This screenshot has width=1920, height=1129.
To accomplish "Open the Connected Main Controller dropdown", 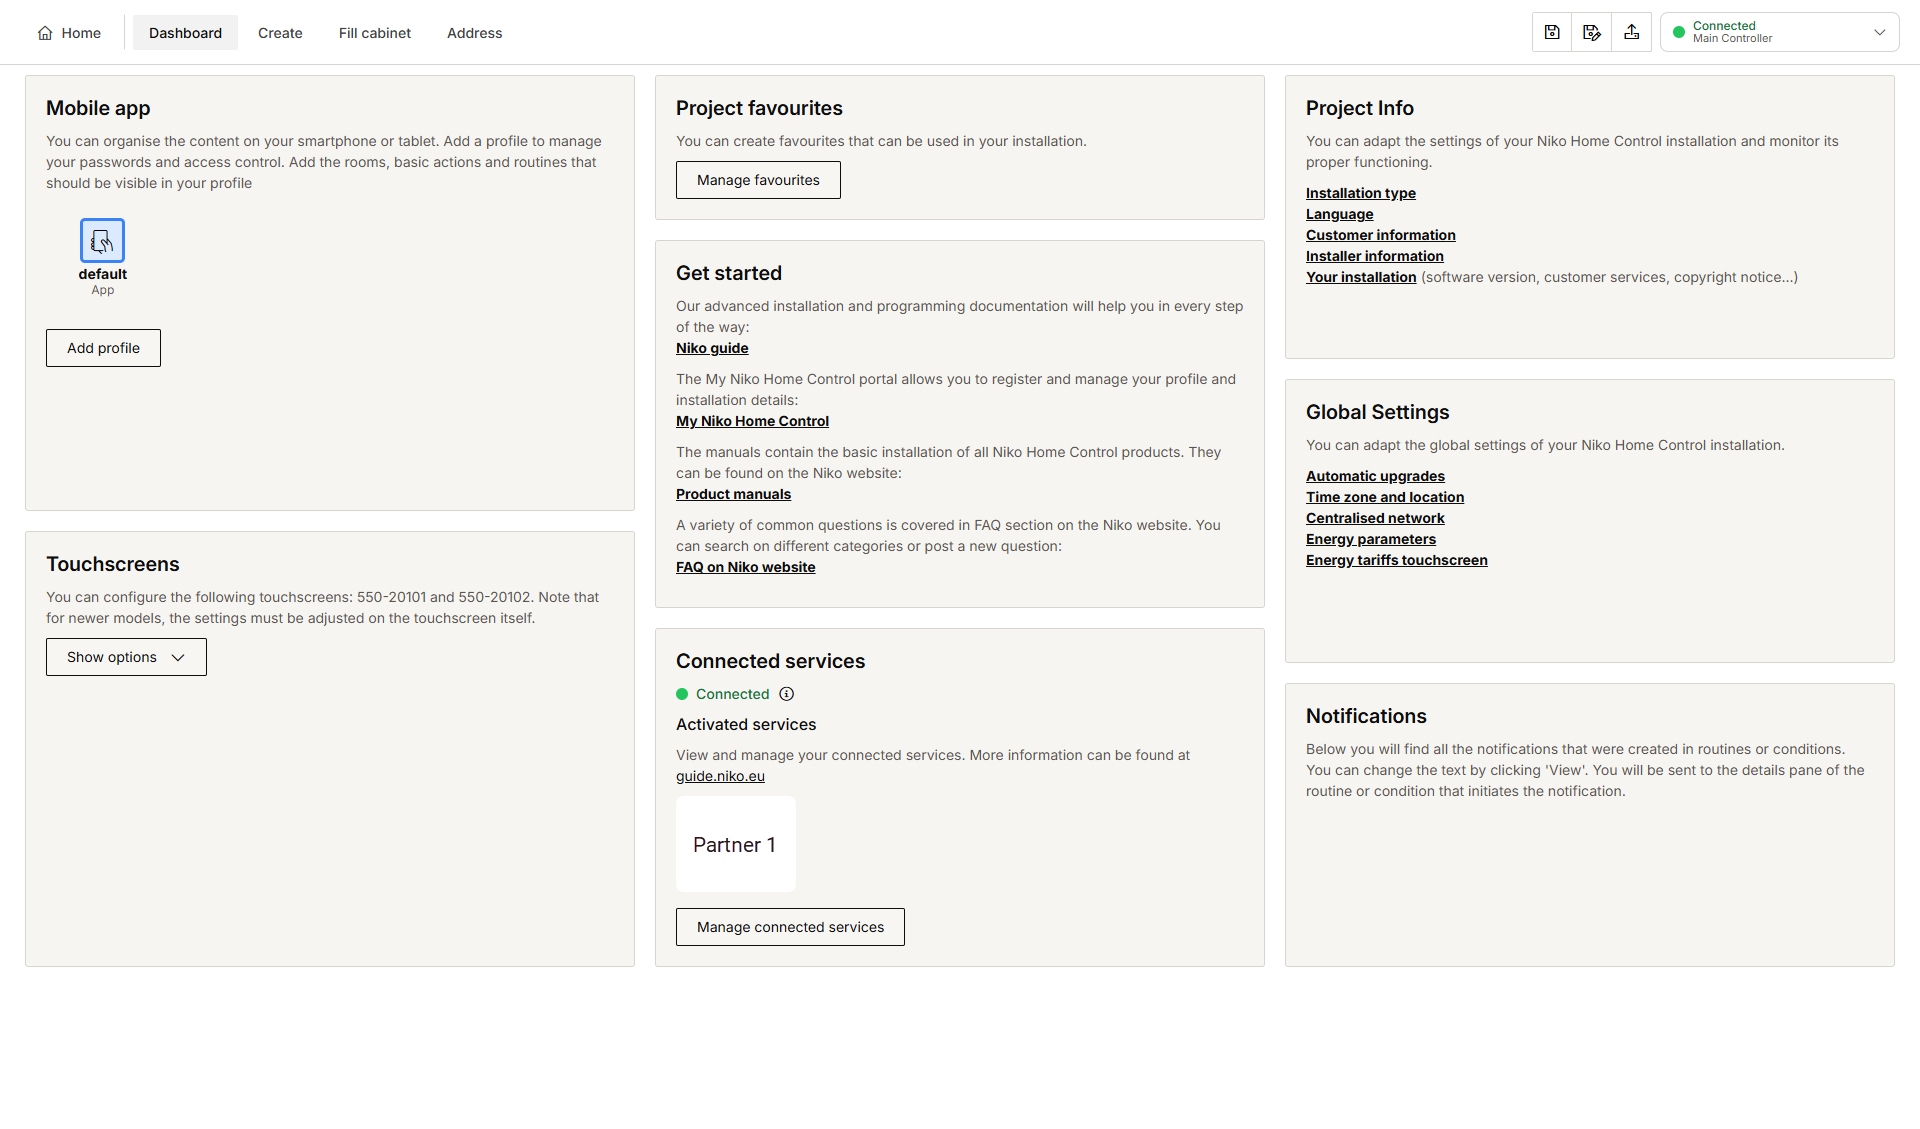I will (x=1780, y=32).
